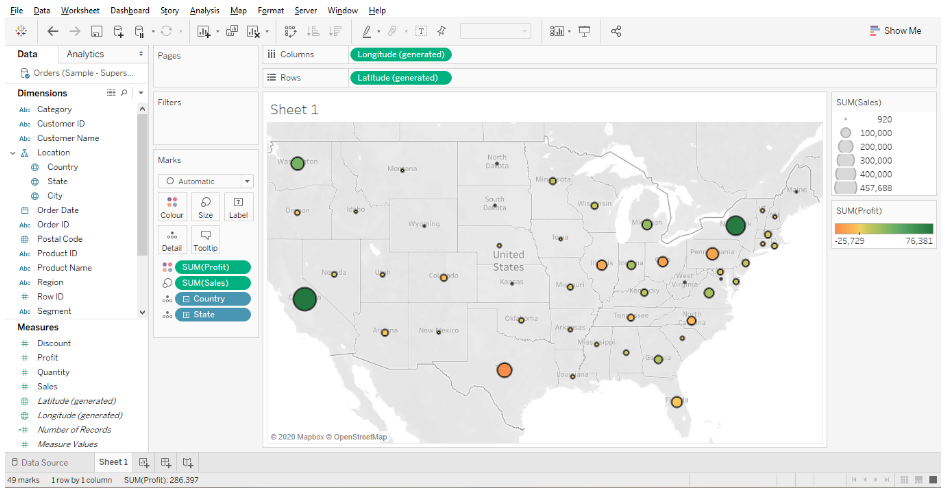Collapse the Location hierarchy in Dimensions

click(x=13, y=153)
